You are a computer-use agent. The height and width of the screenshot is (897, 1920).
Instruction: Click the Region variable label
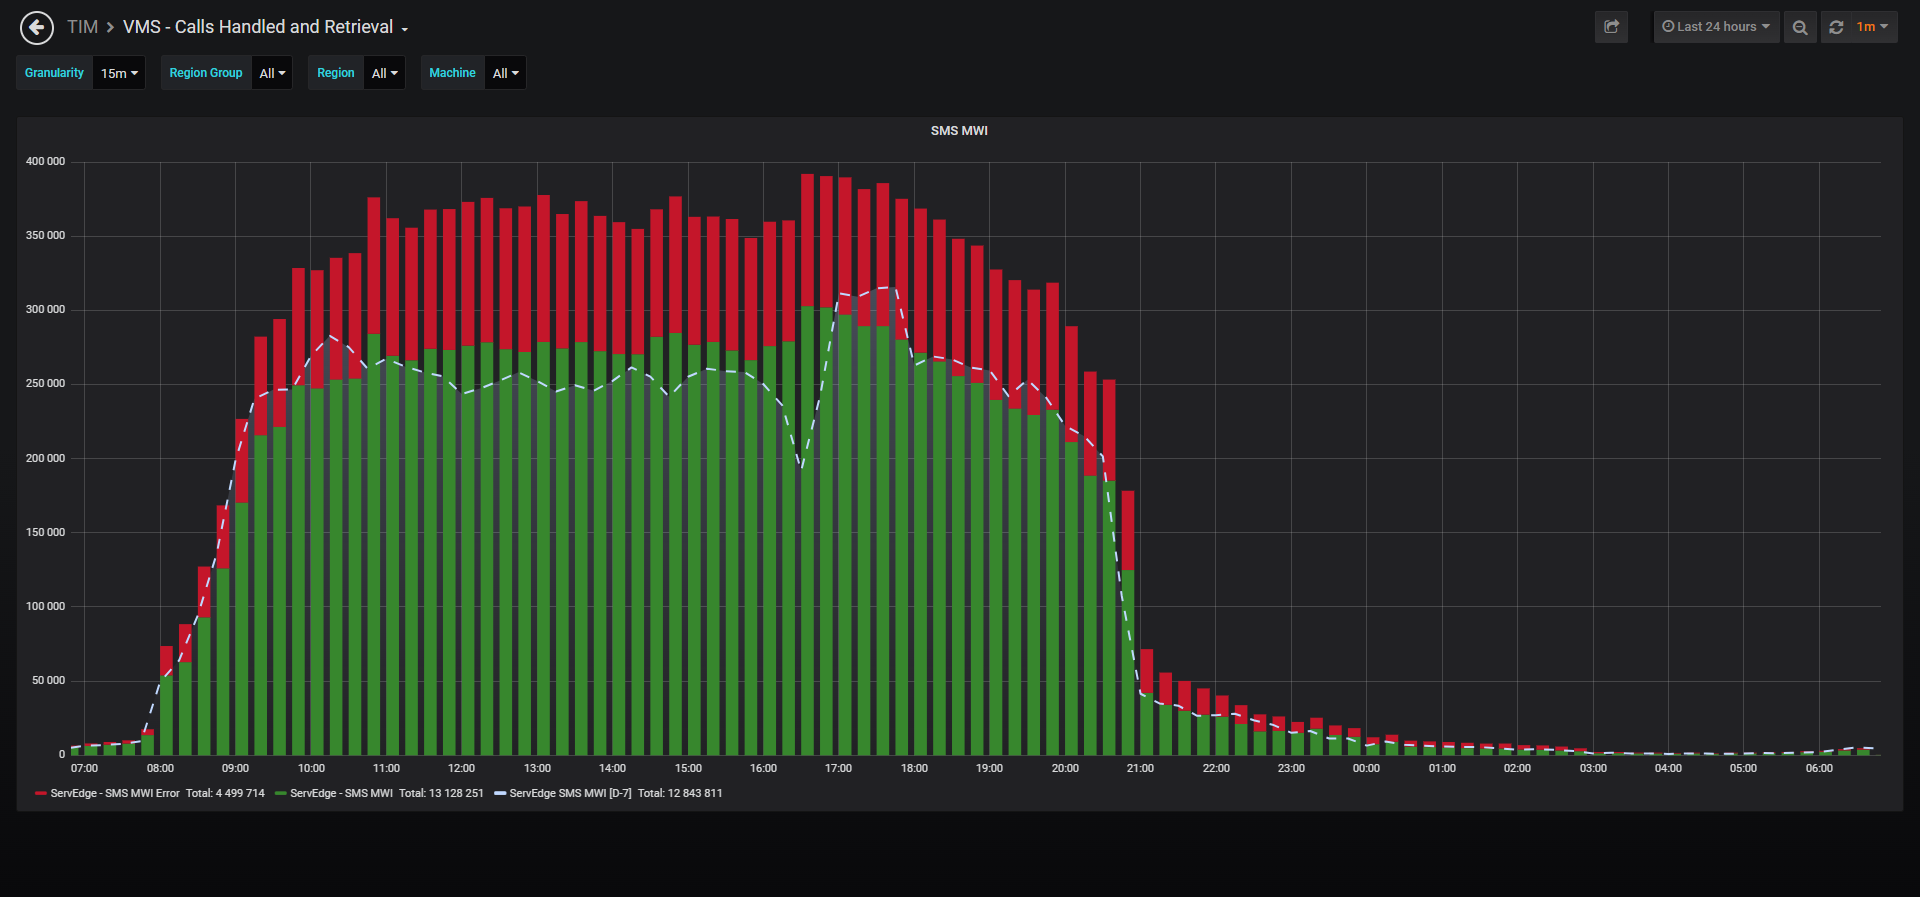point(336,73)
